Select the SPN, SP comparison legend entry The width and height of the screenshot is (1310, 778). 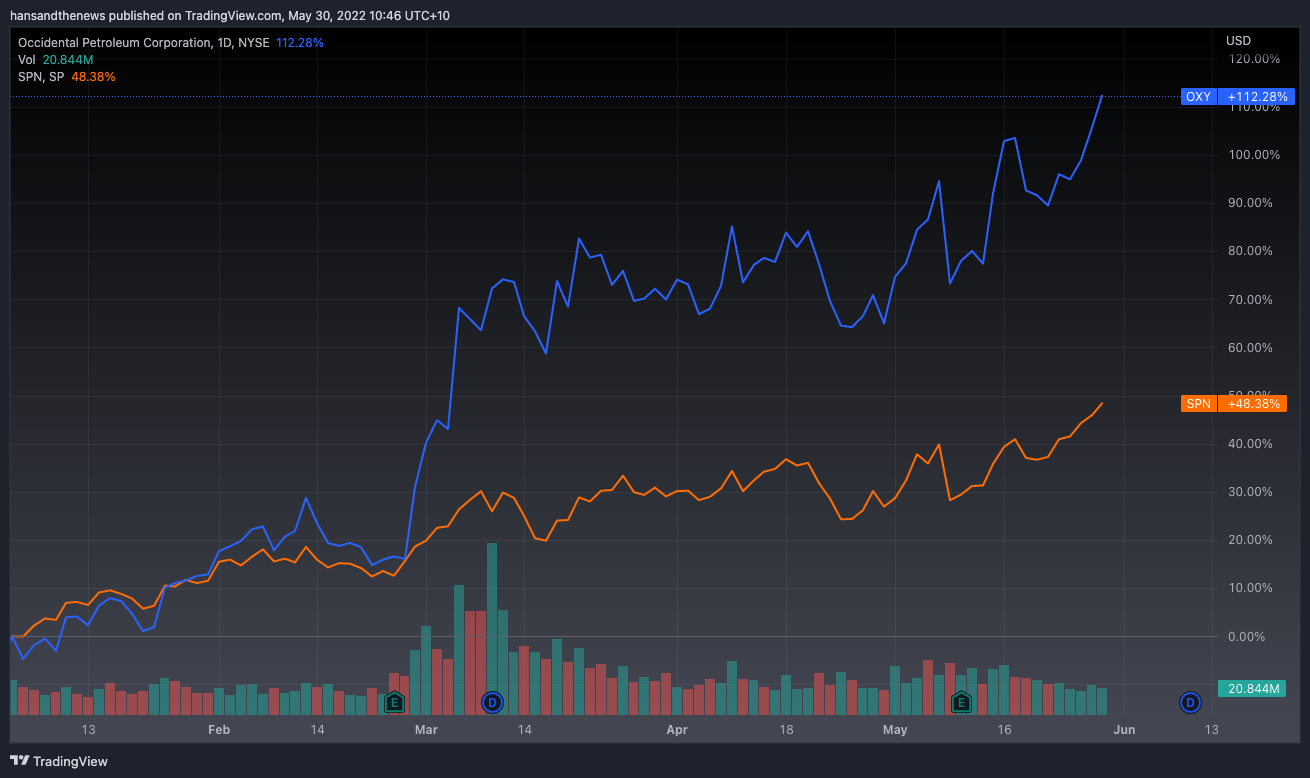coord(41,77)
